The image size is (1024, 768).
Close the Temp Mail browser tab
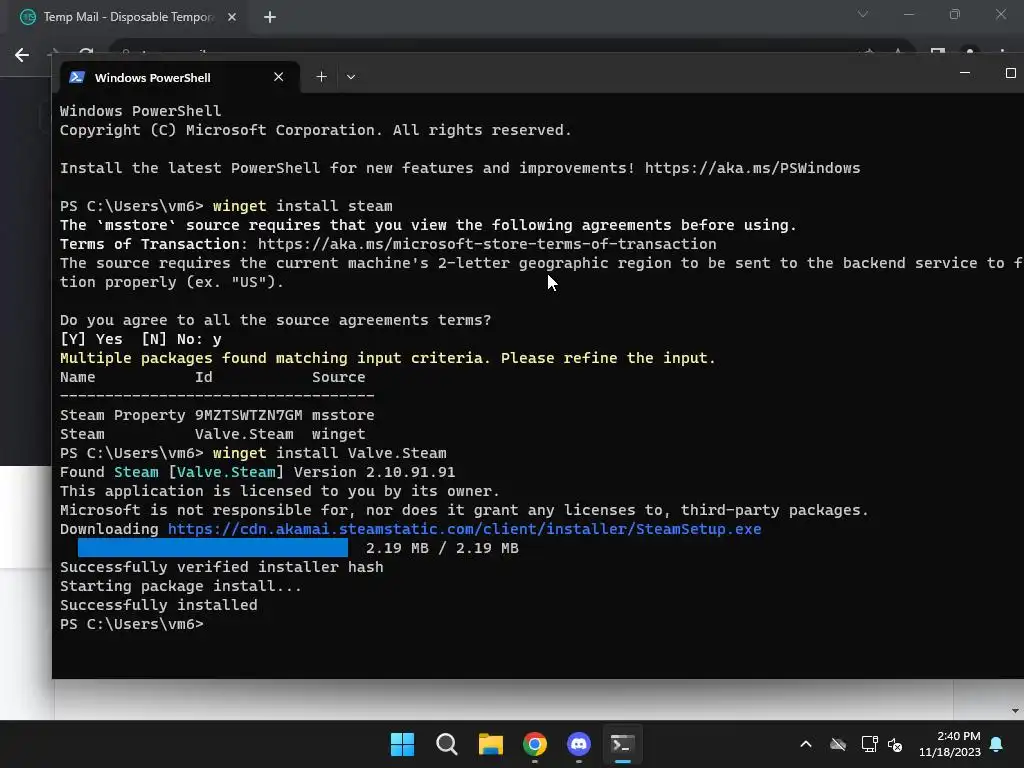click(232, 17)
